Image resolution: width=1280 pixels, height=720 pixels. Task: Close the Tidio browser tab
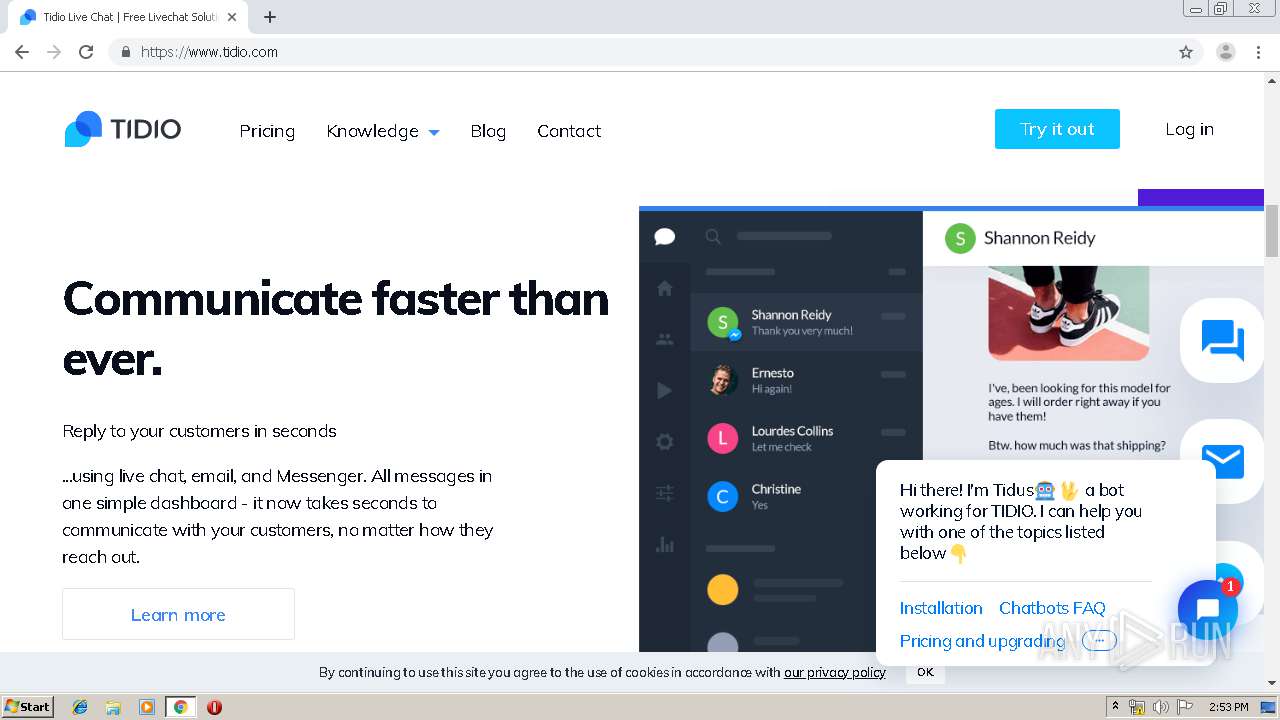232,17
